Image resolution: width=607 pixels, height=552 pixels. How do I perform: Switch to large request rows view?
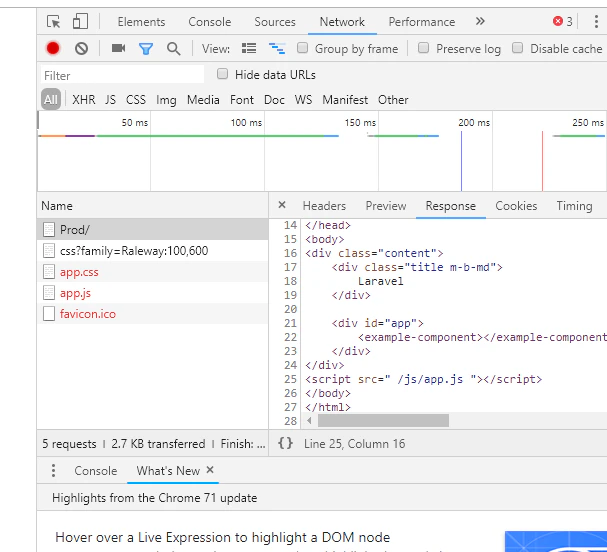[x=249, y=48]
